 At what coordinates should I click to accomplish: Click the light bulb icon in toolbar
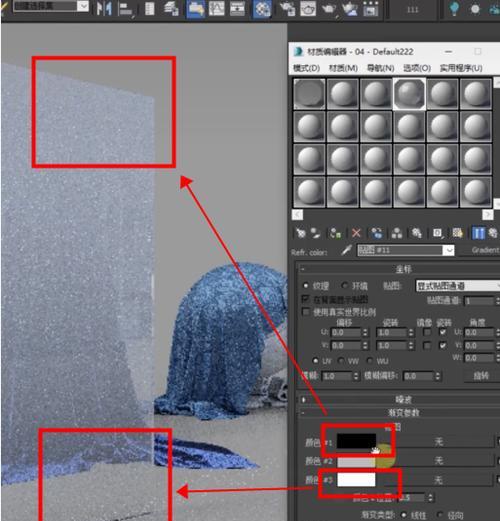coord(454,9)
